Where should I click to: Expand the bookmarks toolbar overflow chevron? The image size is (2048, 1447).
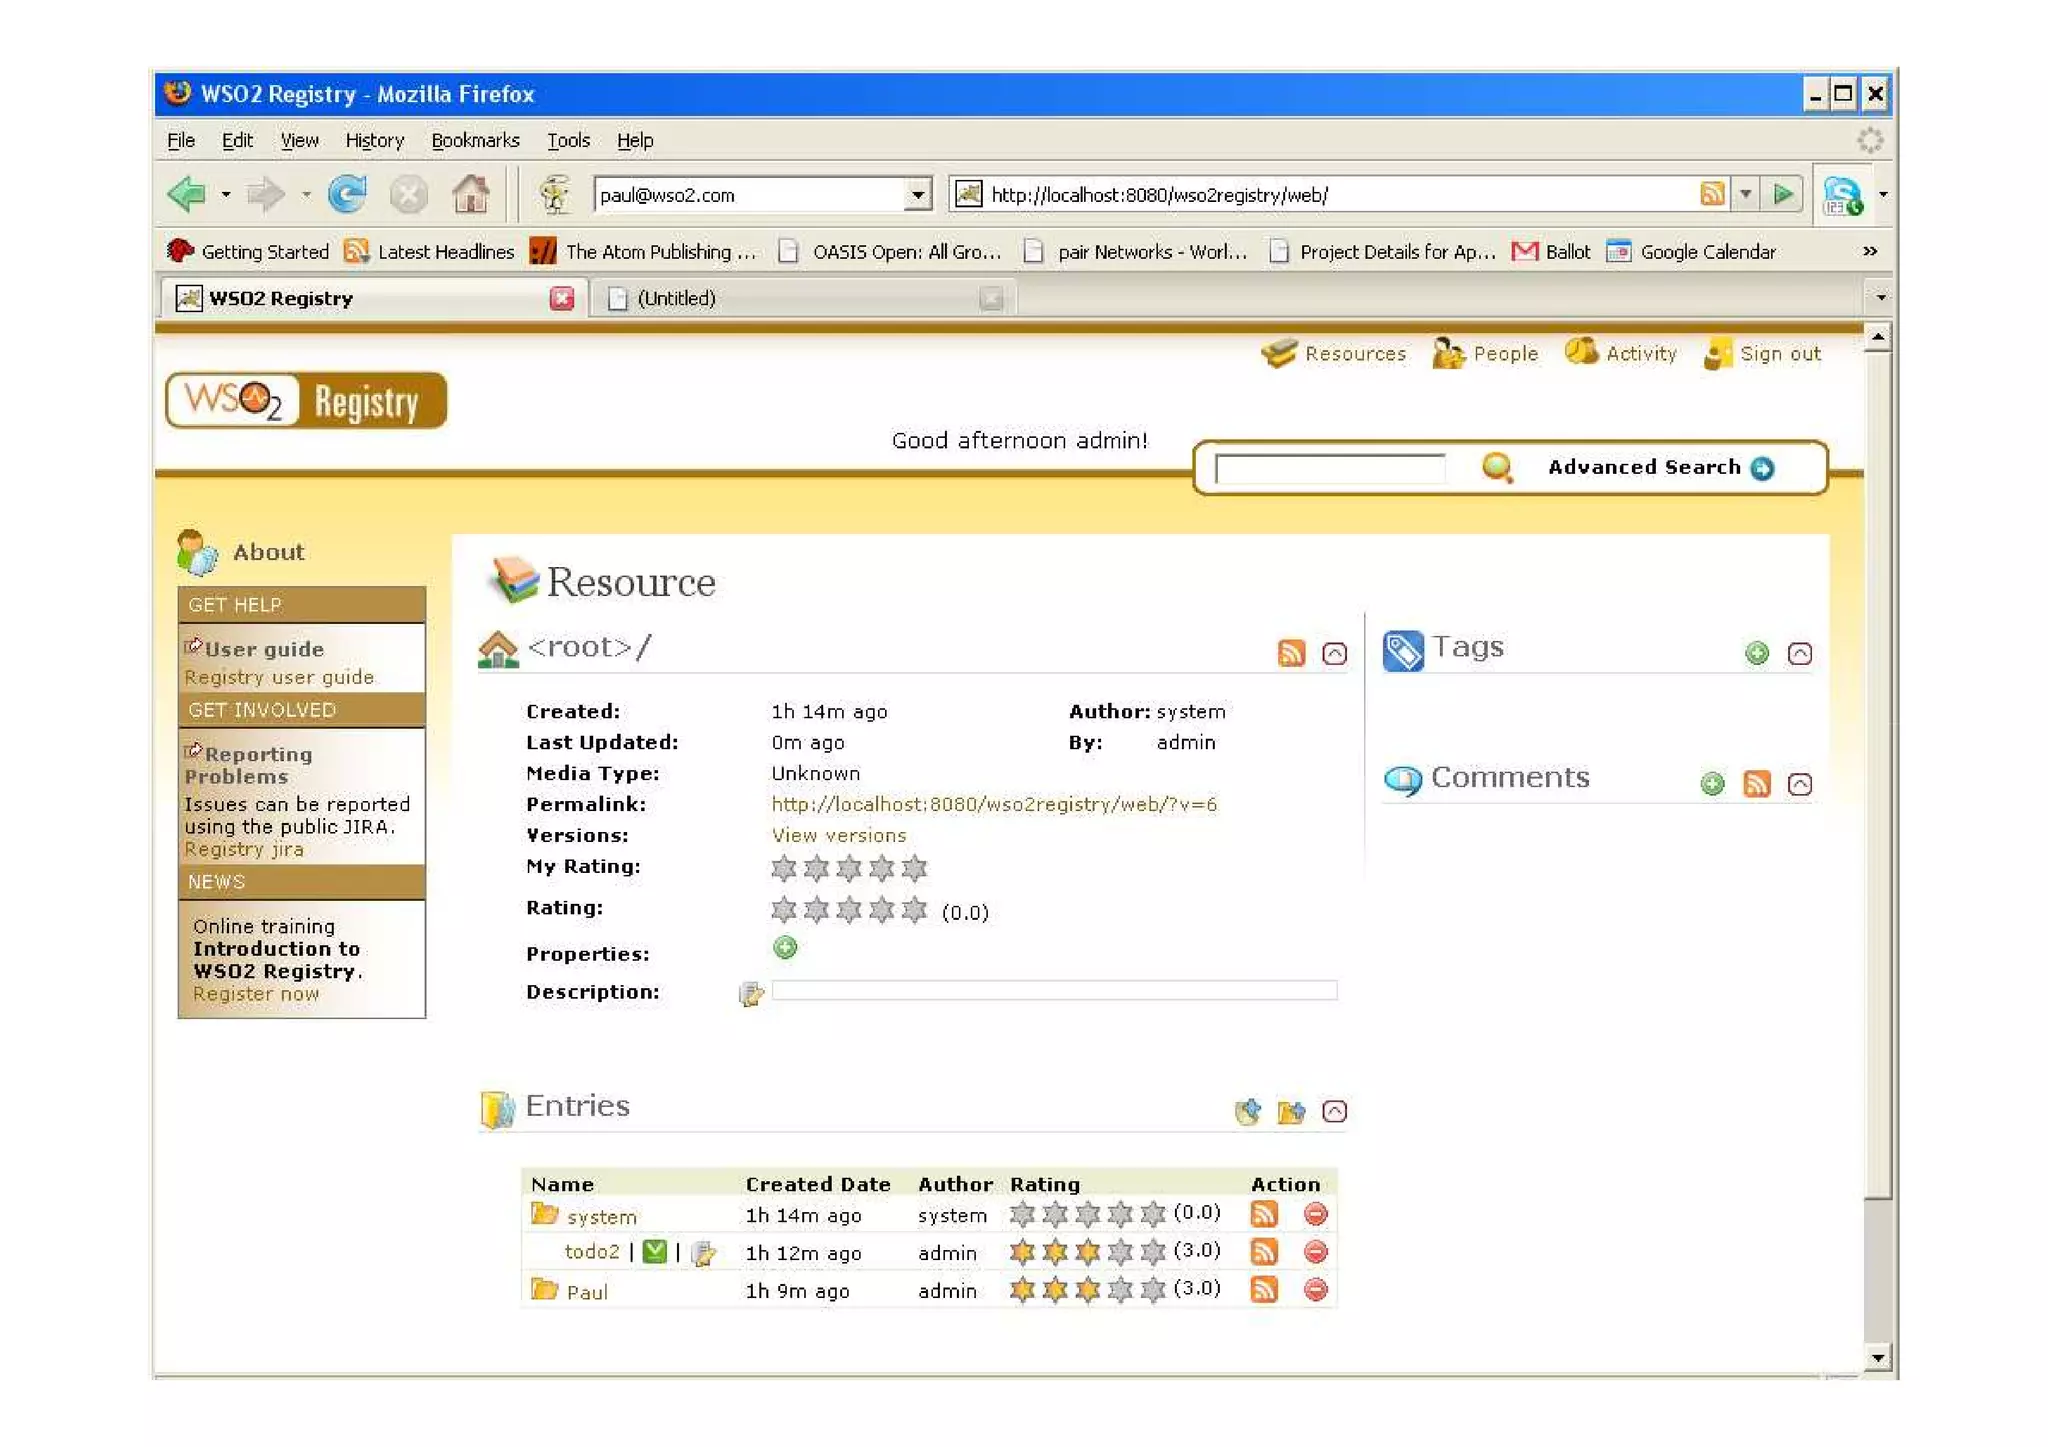(1870, 251)
